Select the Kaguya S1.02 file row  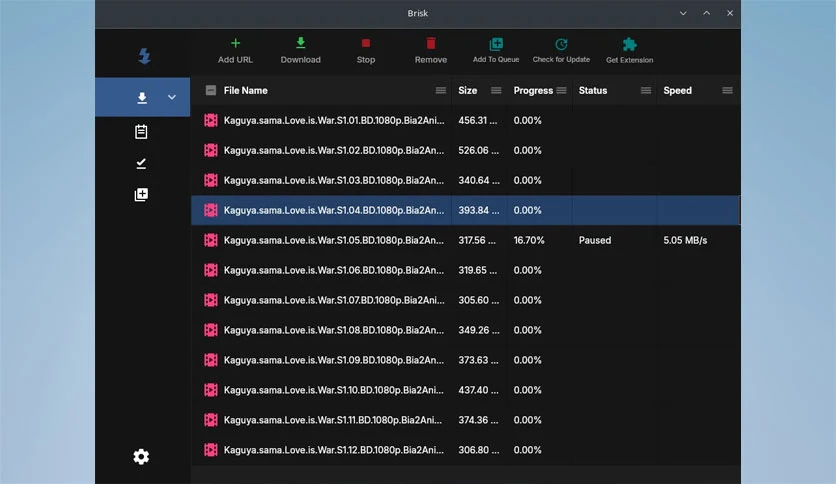[x=465, y=150]
